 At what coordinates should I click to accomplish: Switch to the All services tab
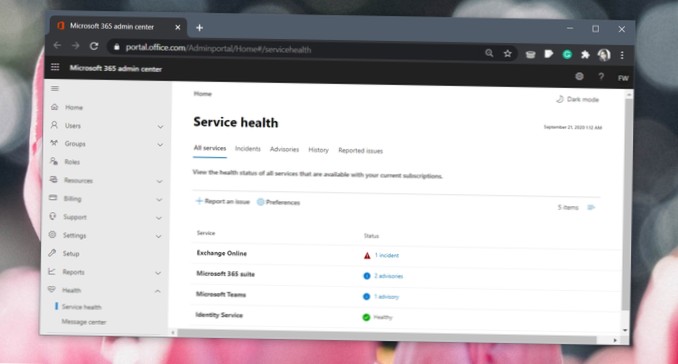210,148
